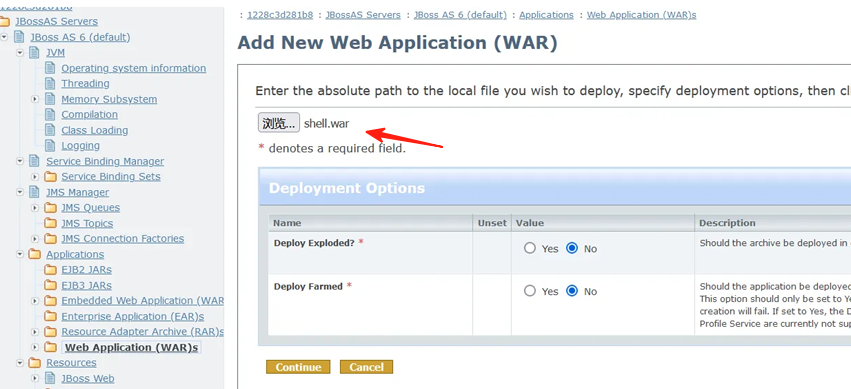Click the folder icon beside Enterprise Application (EAR)s

point(50,316)
